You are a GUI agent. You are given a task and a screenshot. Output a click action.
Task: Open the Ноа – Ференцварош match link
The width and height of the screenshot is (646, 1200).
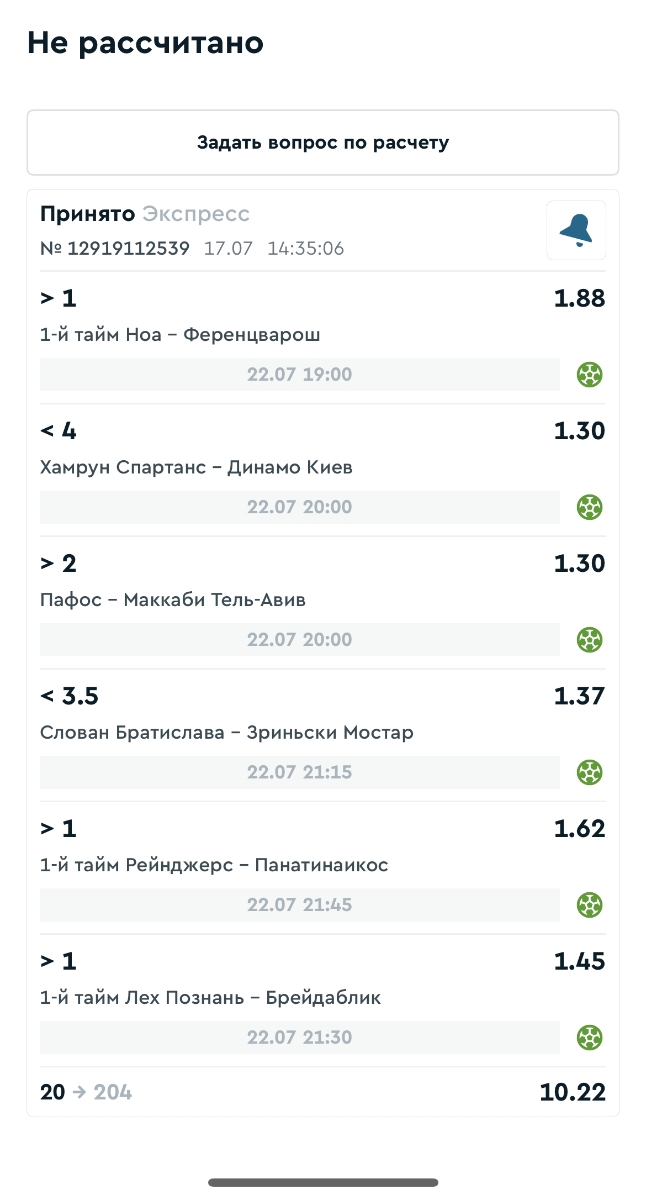tap(180, 335)
